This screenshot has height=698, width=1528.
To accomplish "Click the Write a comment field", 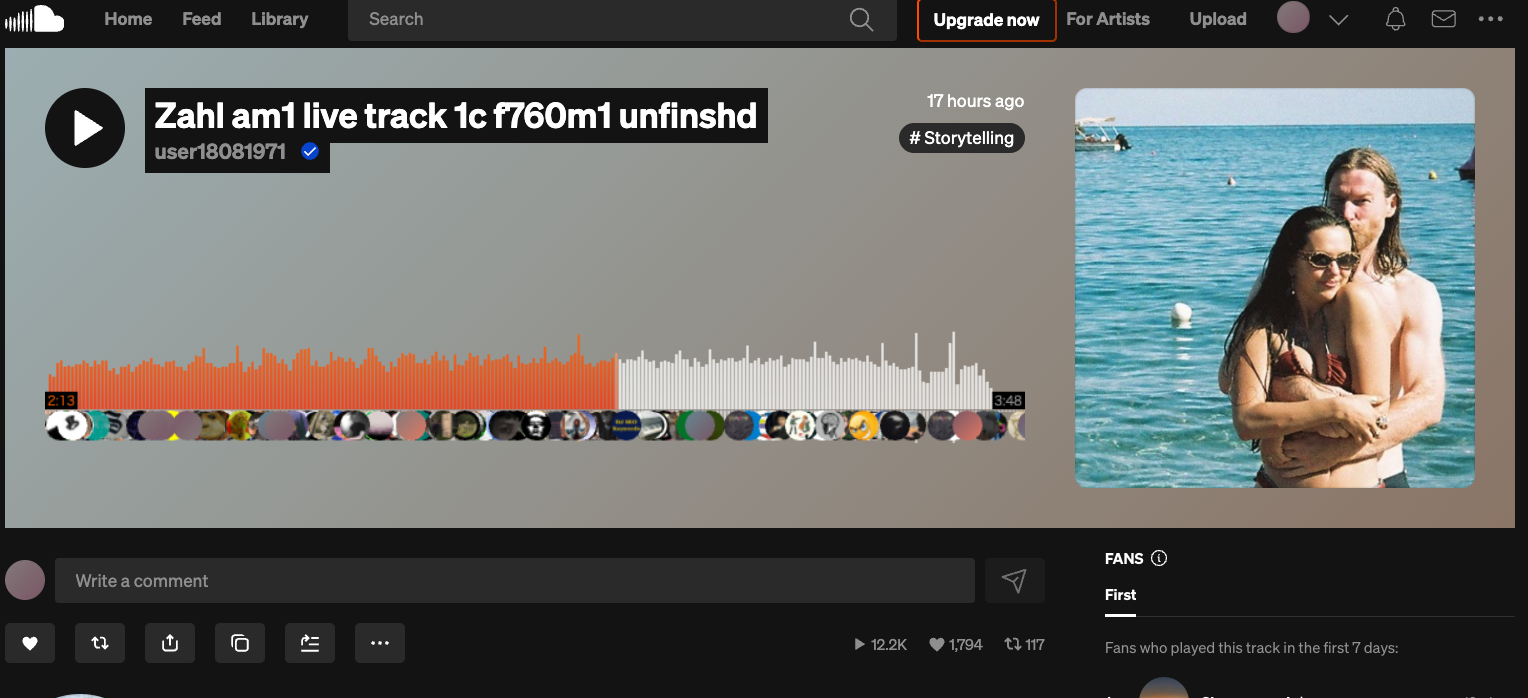I will (515, 581).
